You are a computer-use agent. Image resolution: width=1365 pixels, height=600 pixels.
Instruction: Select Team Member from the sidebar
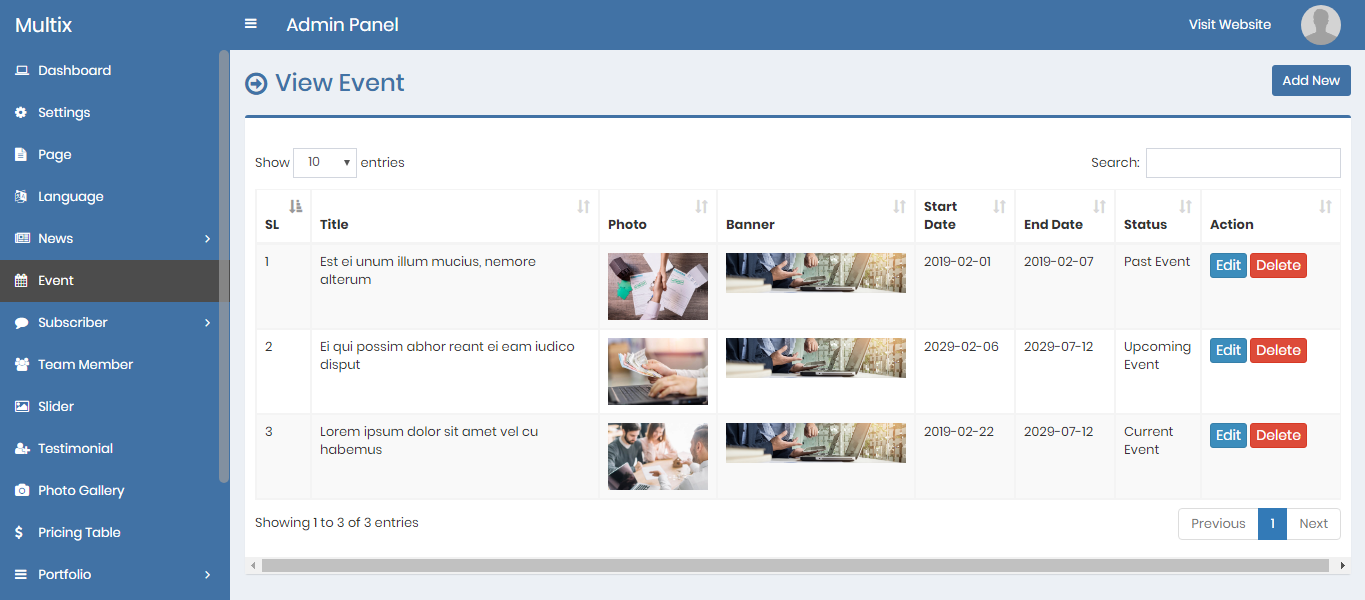pos(87,364)
